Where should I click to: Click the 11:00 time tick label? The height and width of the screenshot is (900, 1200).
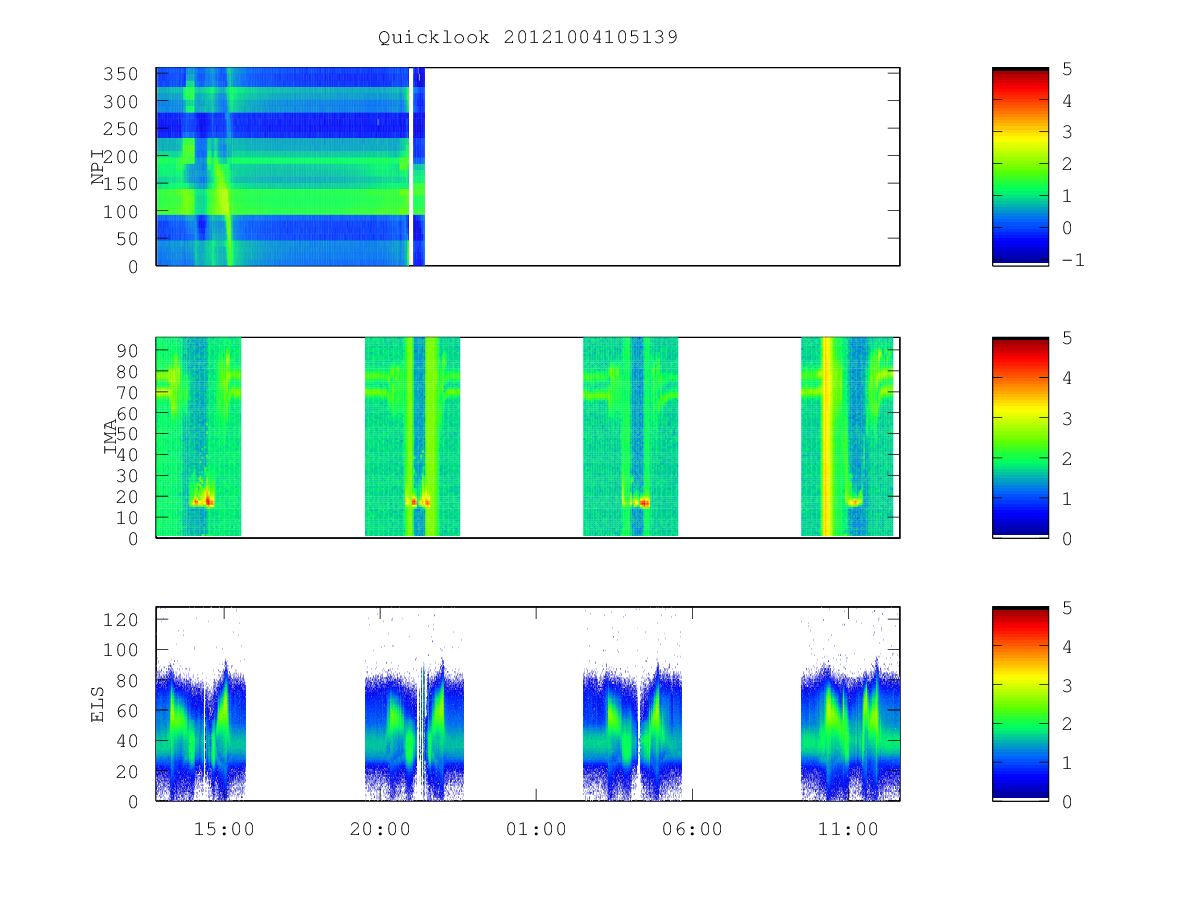(848, 829)
